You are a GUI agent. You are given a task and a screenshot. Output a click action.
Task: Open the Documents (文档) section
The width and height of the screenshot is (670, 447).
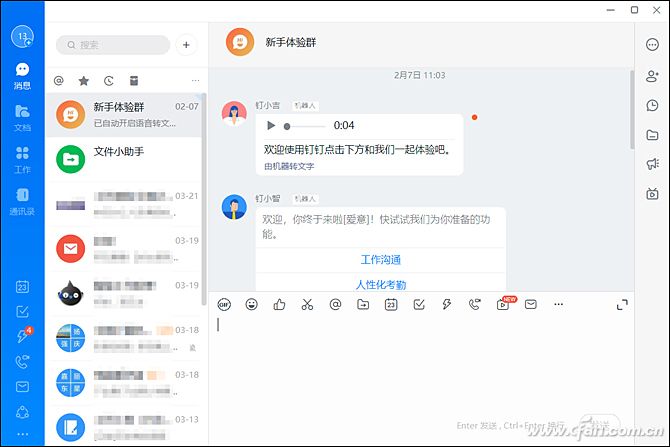click(x=22, y=118)
